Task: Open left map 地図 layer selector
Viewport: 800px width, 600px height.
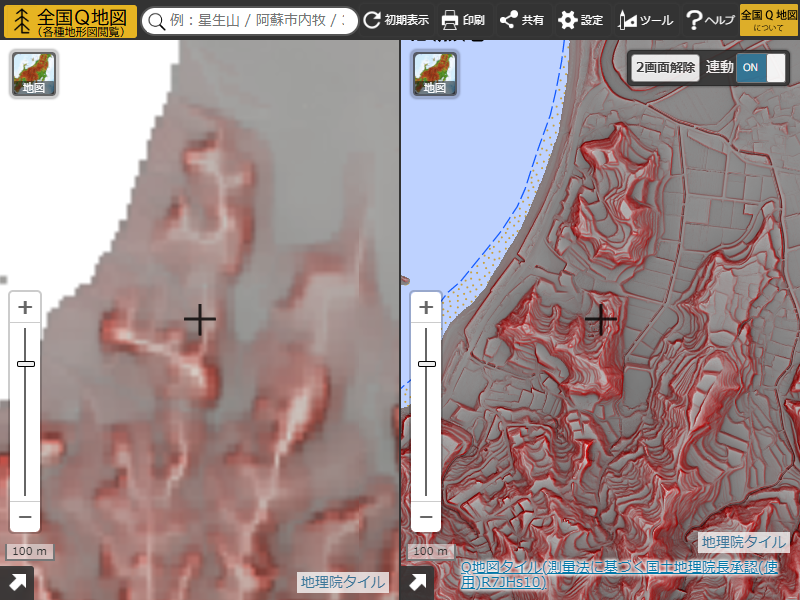Action: click(x=34, y=74)
